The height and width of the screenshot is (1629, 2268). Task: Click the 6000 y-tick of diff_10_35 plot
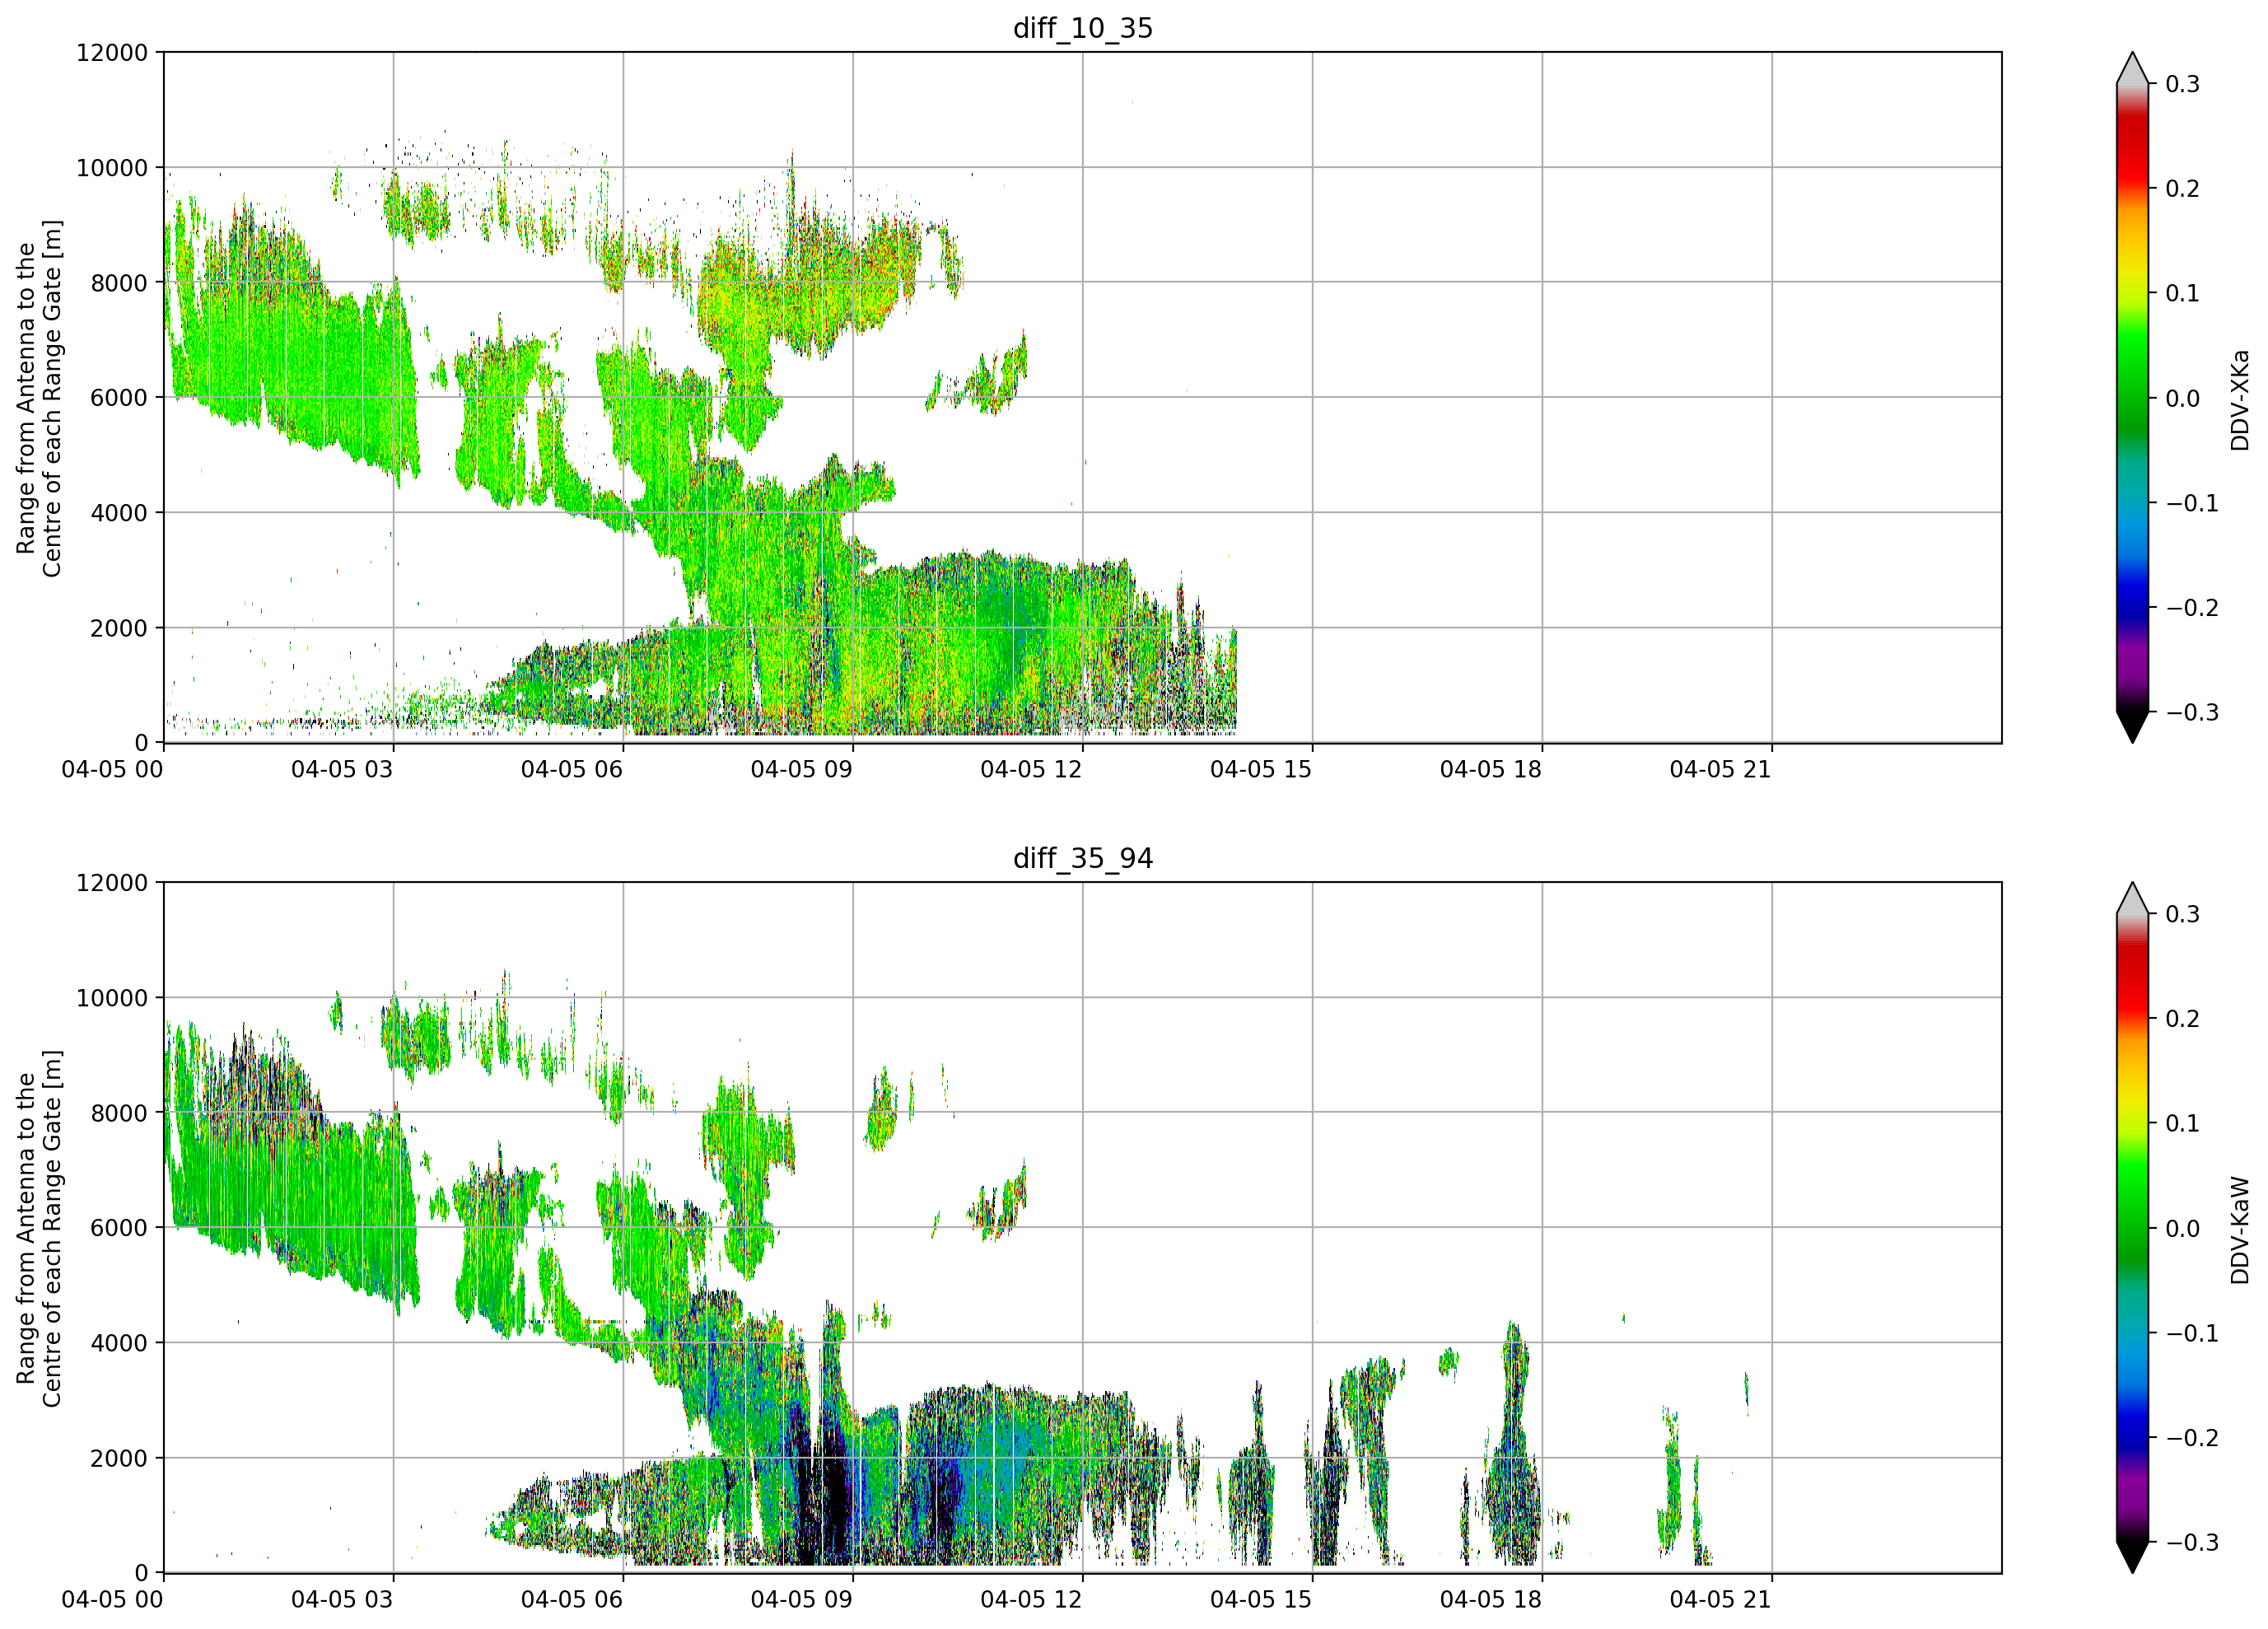pyautogui.click(x=119, y=397)
